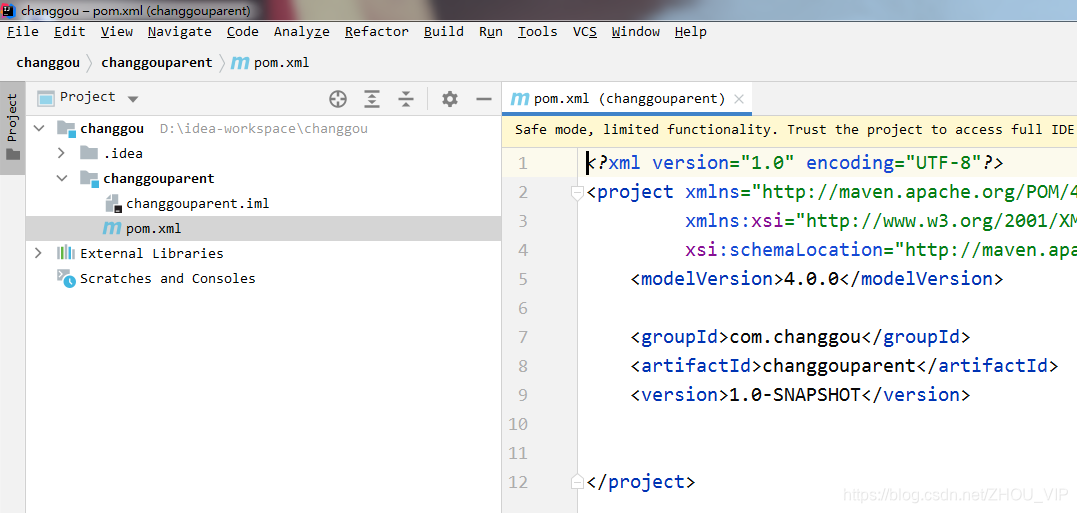
Task: Expand the External Libraries node
Action: coord(38,253)
